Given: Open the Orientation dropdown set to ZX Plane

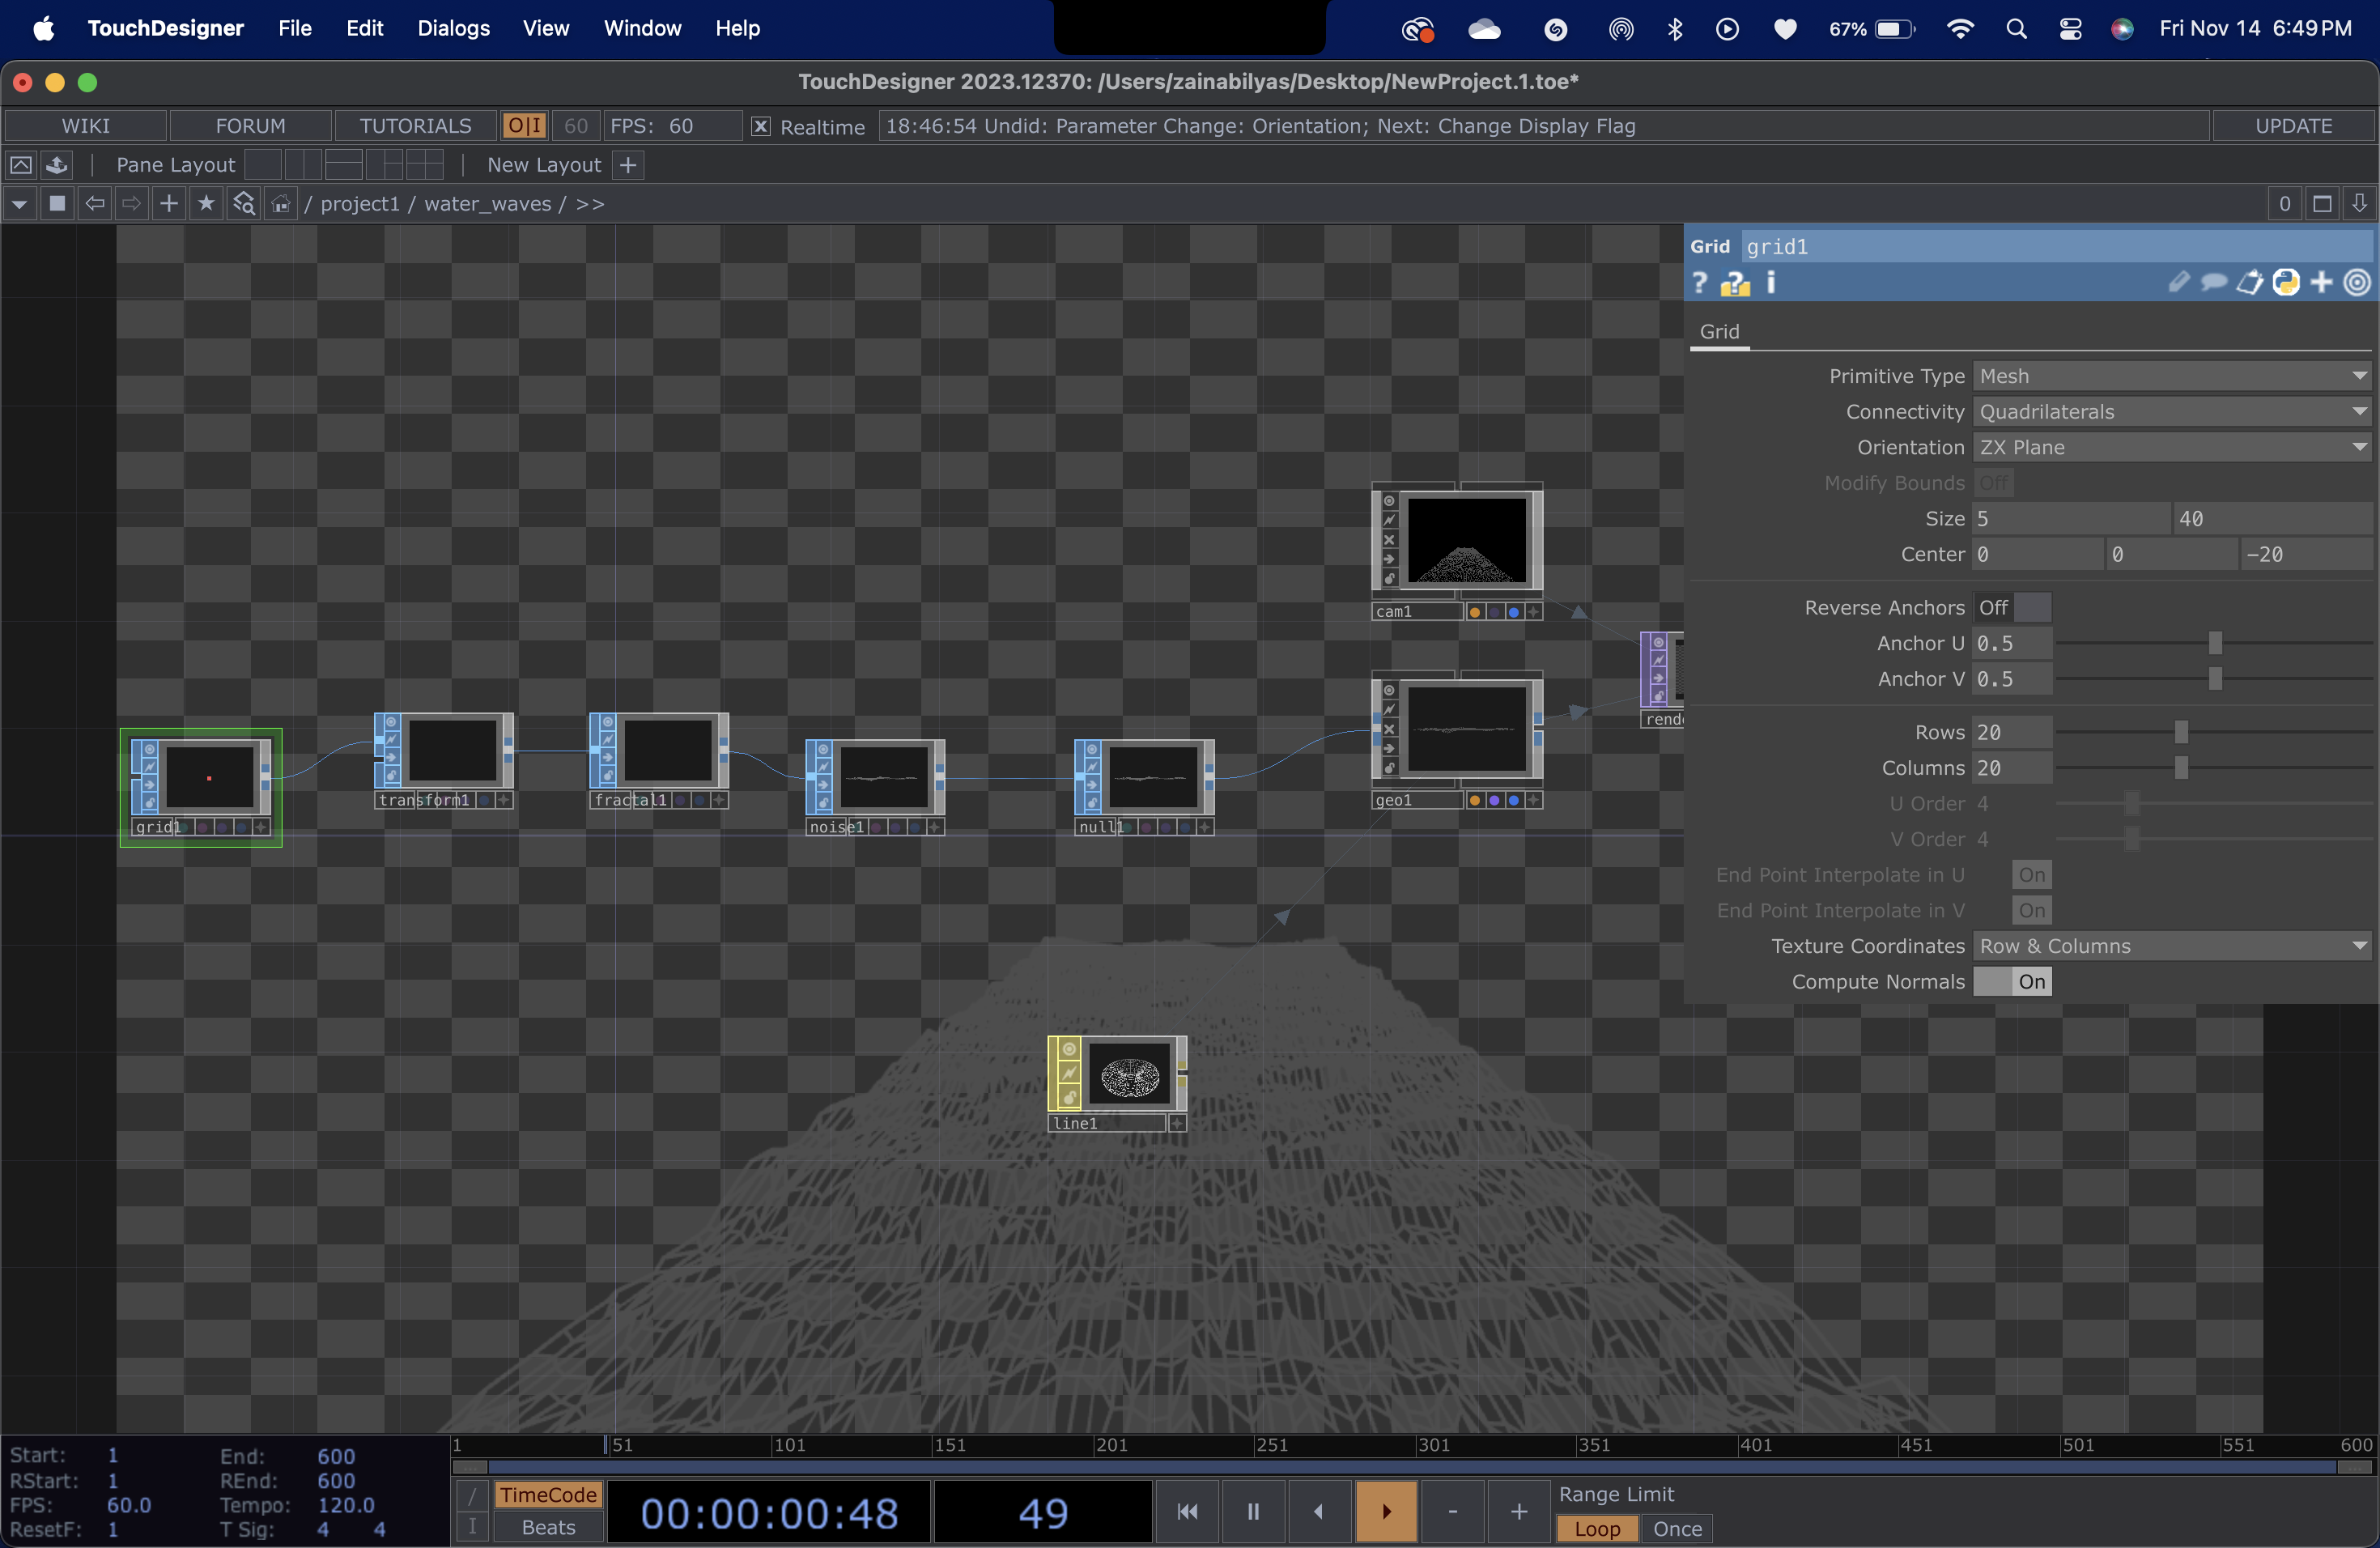Looking at the screenshot, I should pyautogui.click(x=2172, y=447).
